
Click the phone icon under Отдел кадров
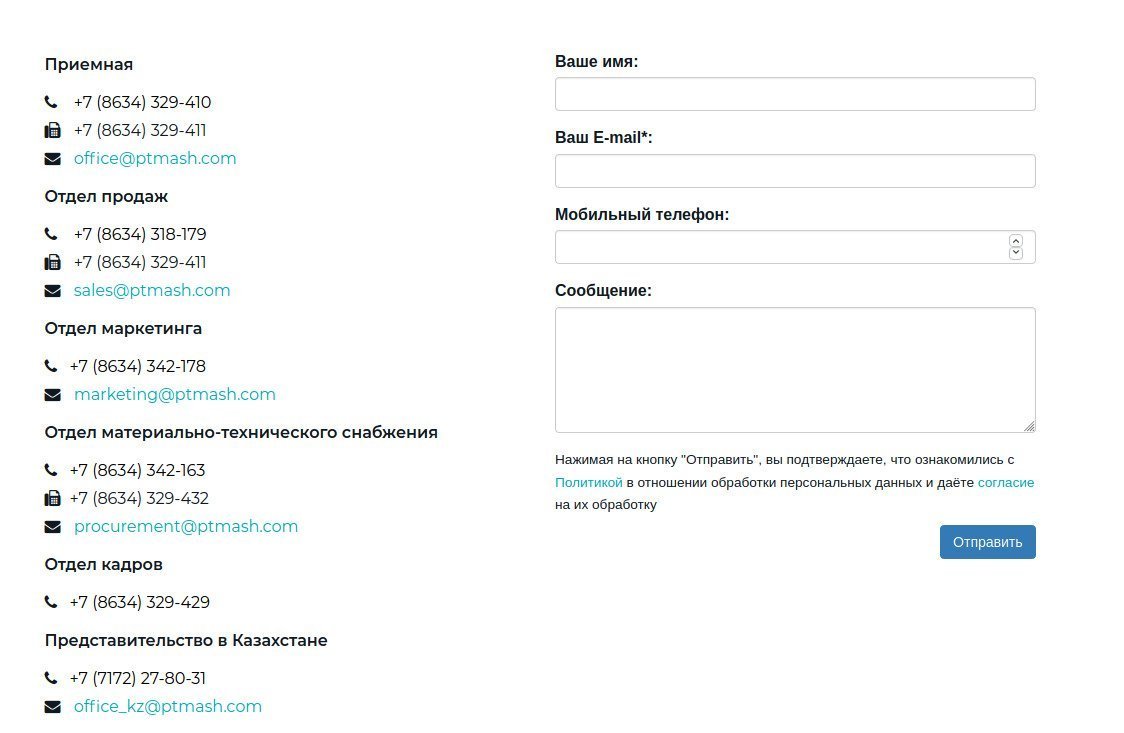(x=51, y=602)
